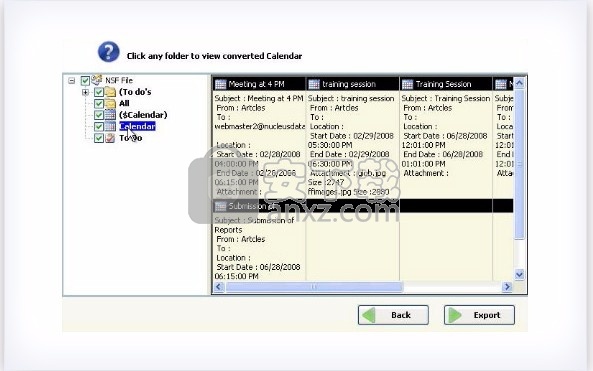Viewport: 593px width, 371px height.
Task: Select the ($Calendar) folder label
Action: (x=143, y=115)
